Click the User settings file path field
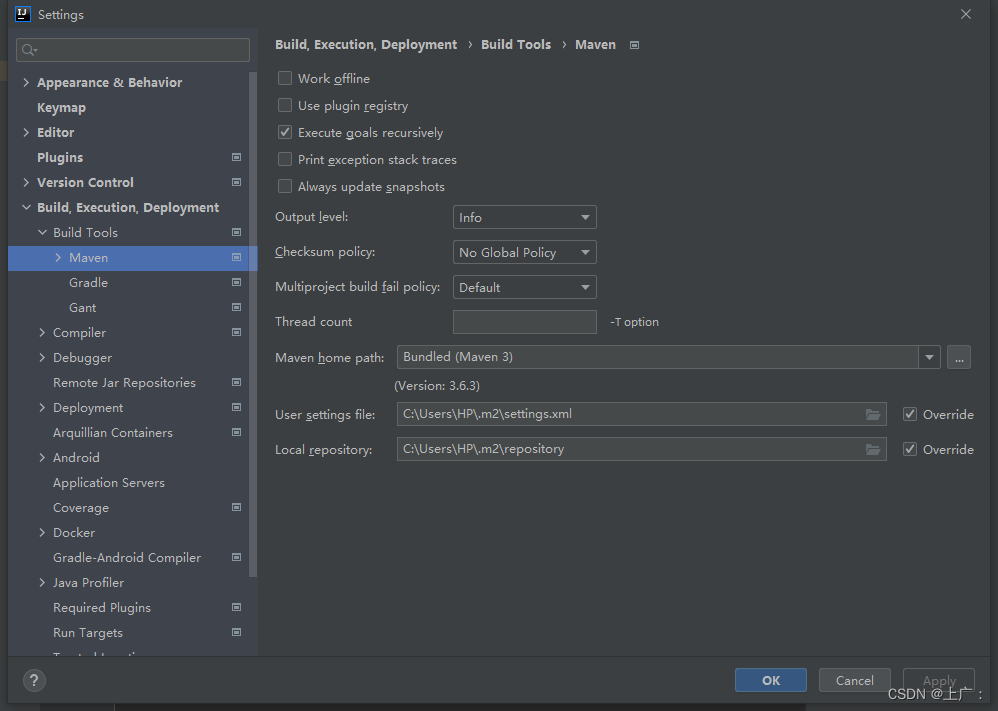 point(642,414)
